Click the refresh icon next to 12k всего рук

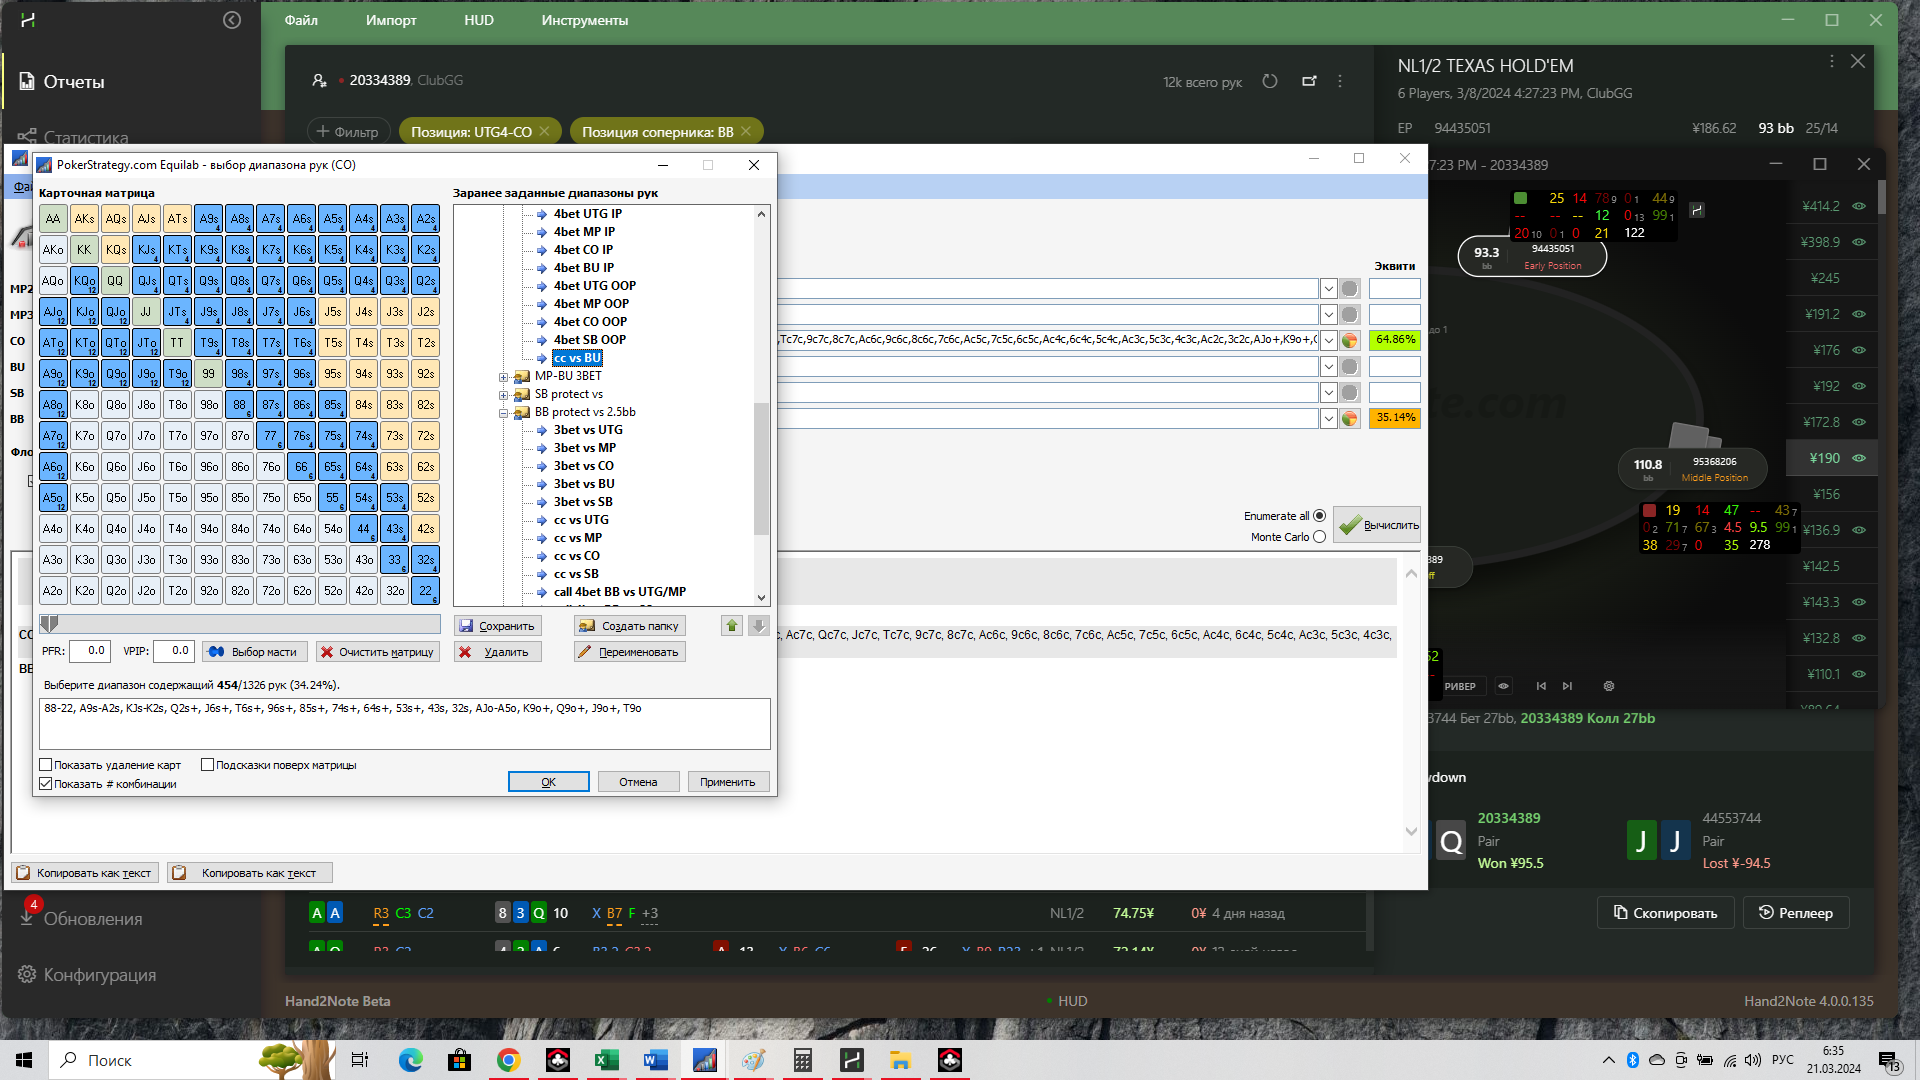click(x=1270, y=81)
